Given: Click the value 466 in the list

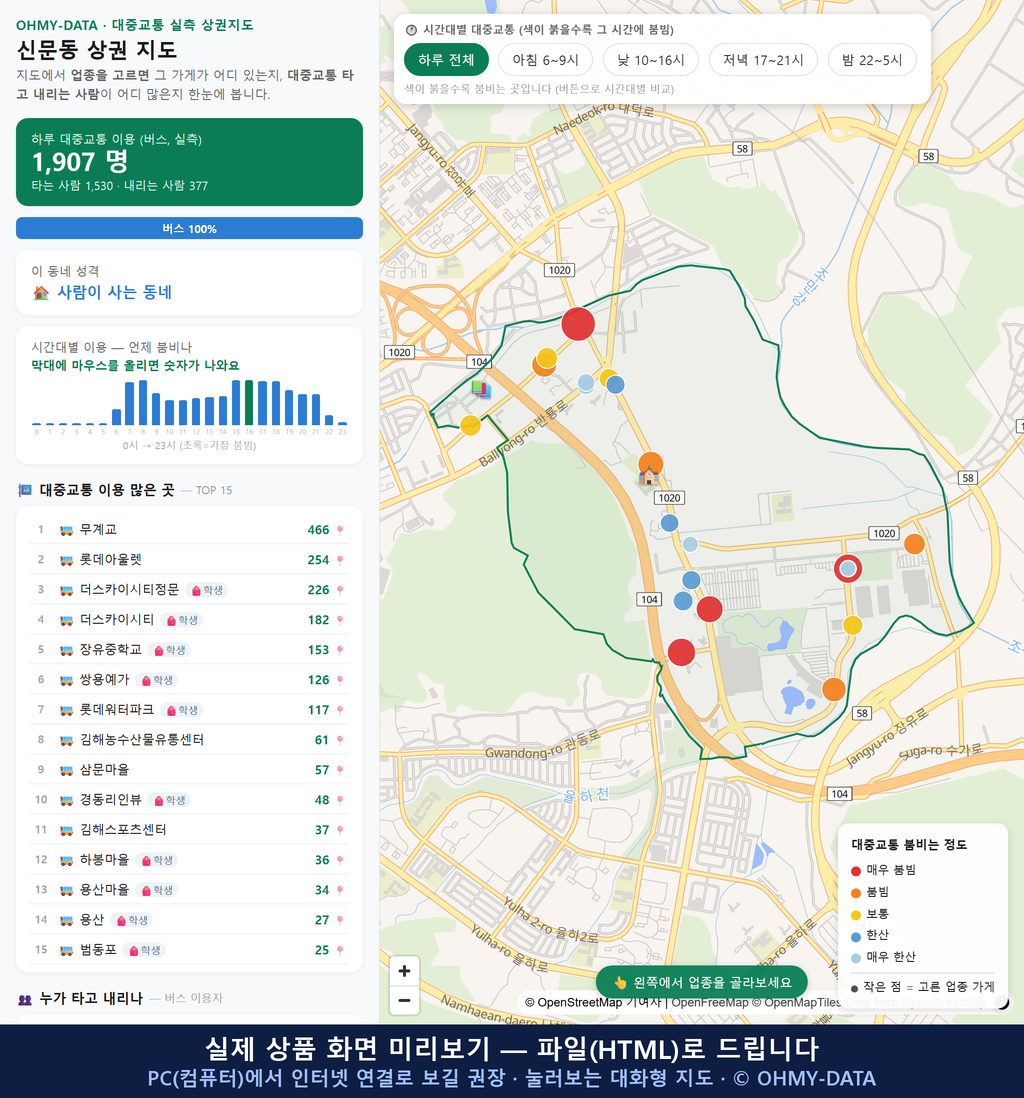Looking at the screenshot, I should 318,530.
